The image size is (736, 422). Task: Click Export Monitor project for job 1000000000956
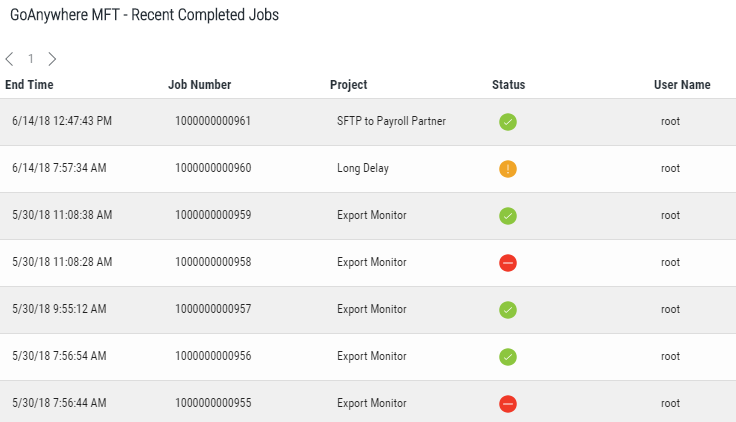pyautogui.click(x=372, y=356)
